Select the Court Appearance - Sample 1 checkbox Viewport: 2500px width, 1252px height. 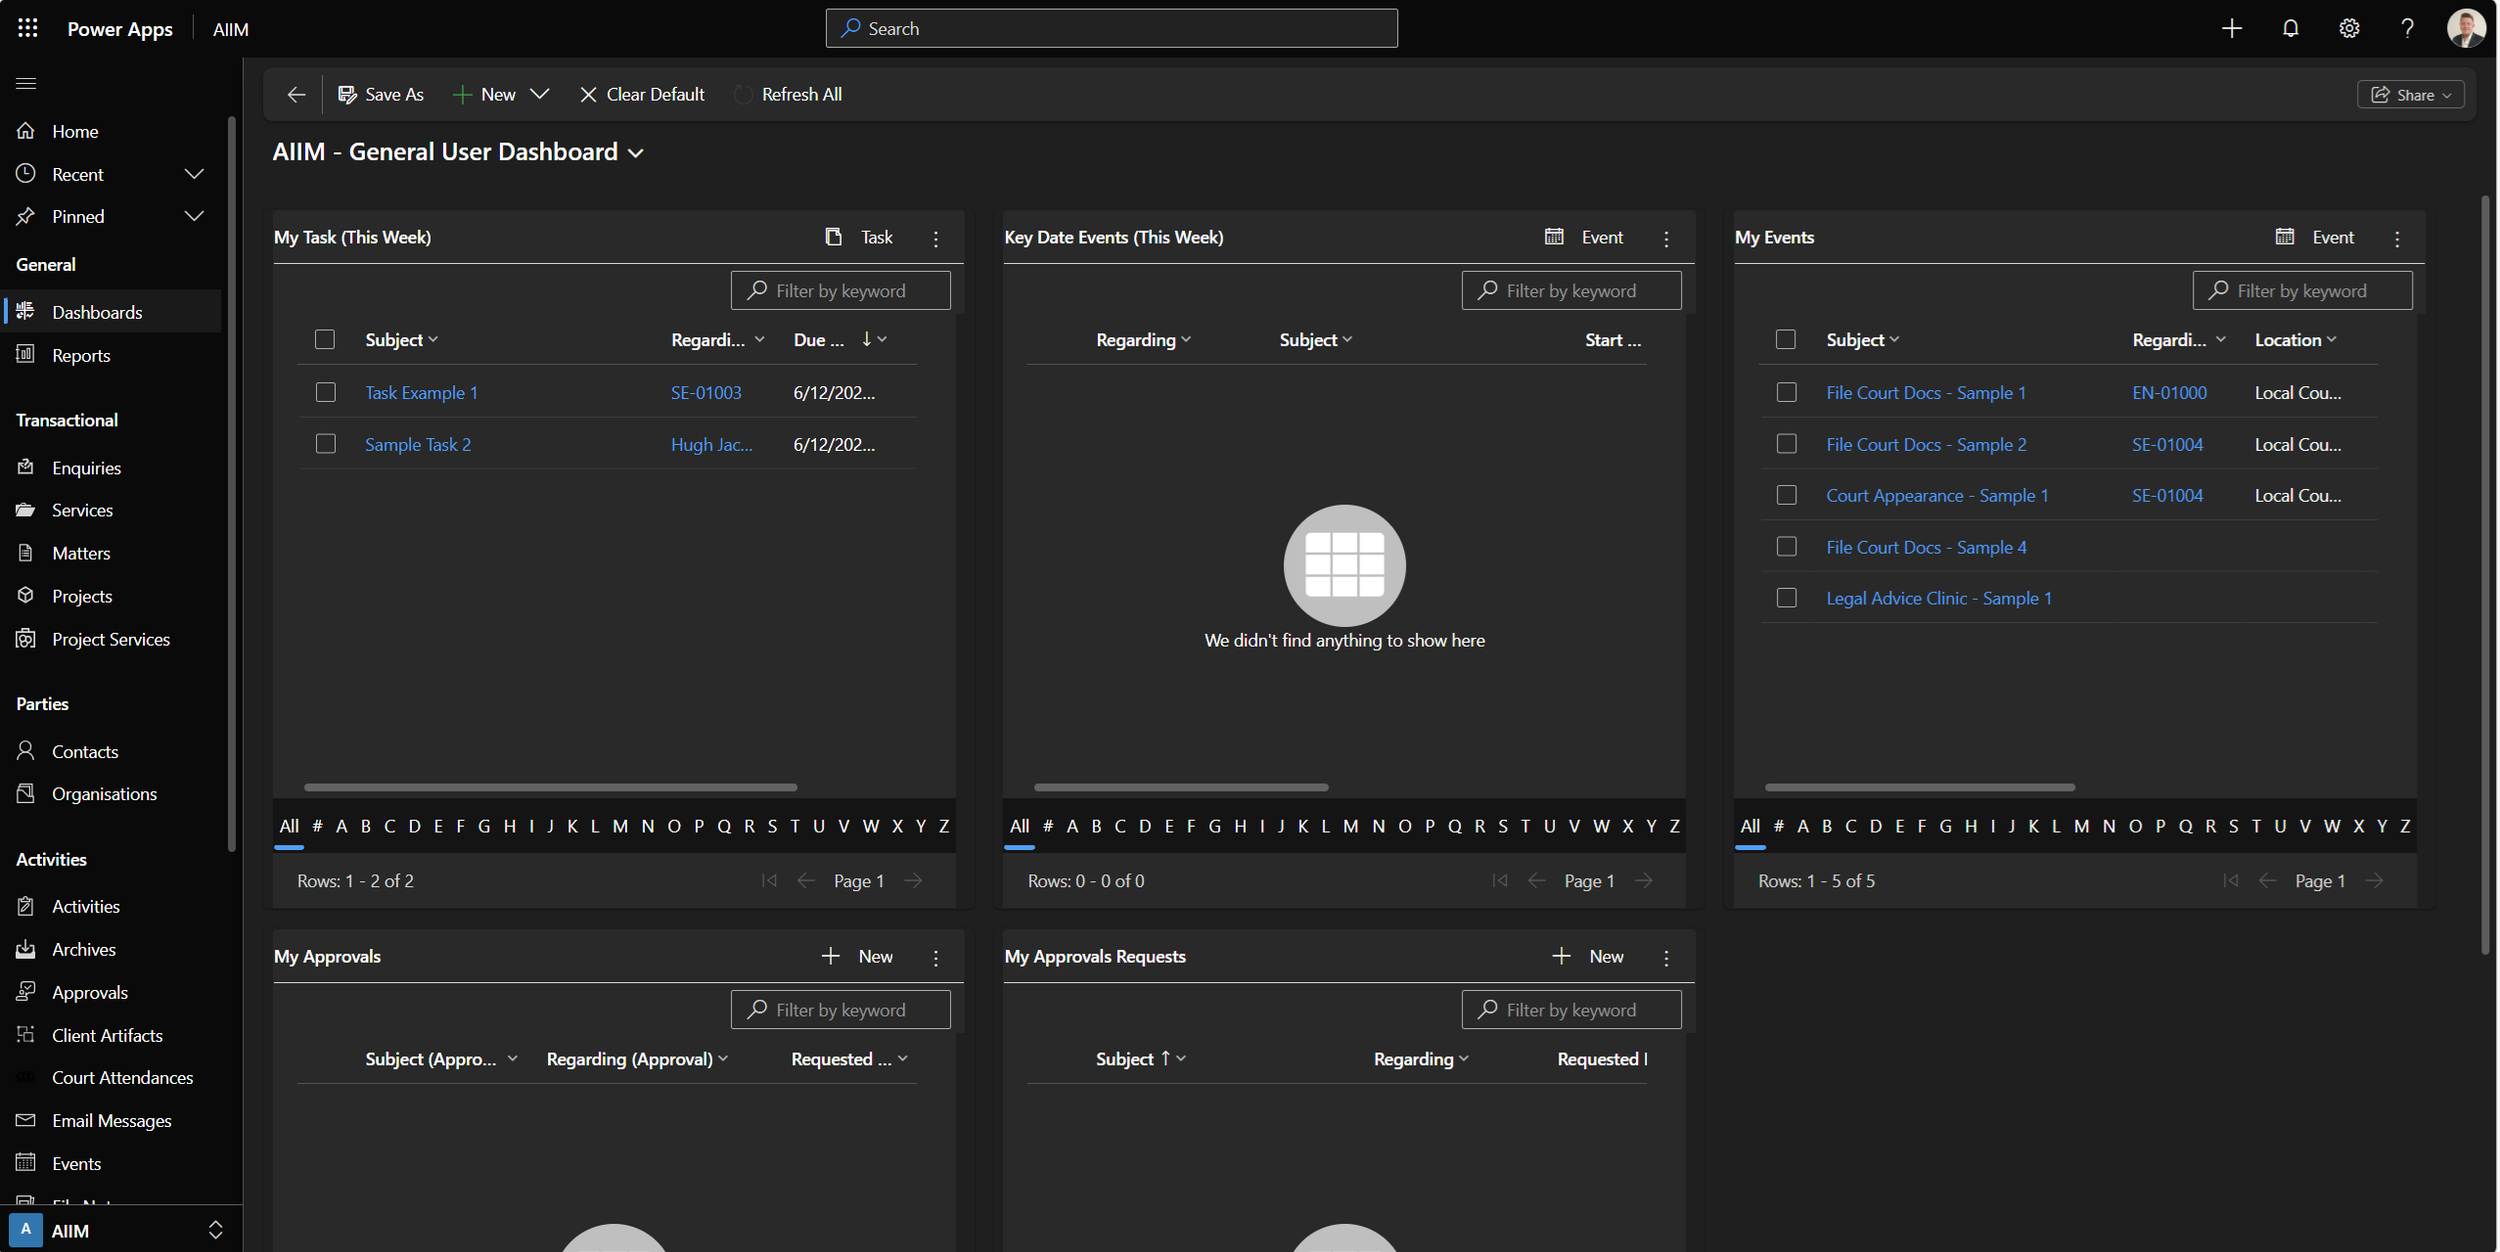[x=1786, y=496]
